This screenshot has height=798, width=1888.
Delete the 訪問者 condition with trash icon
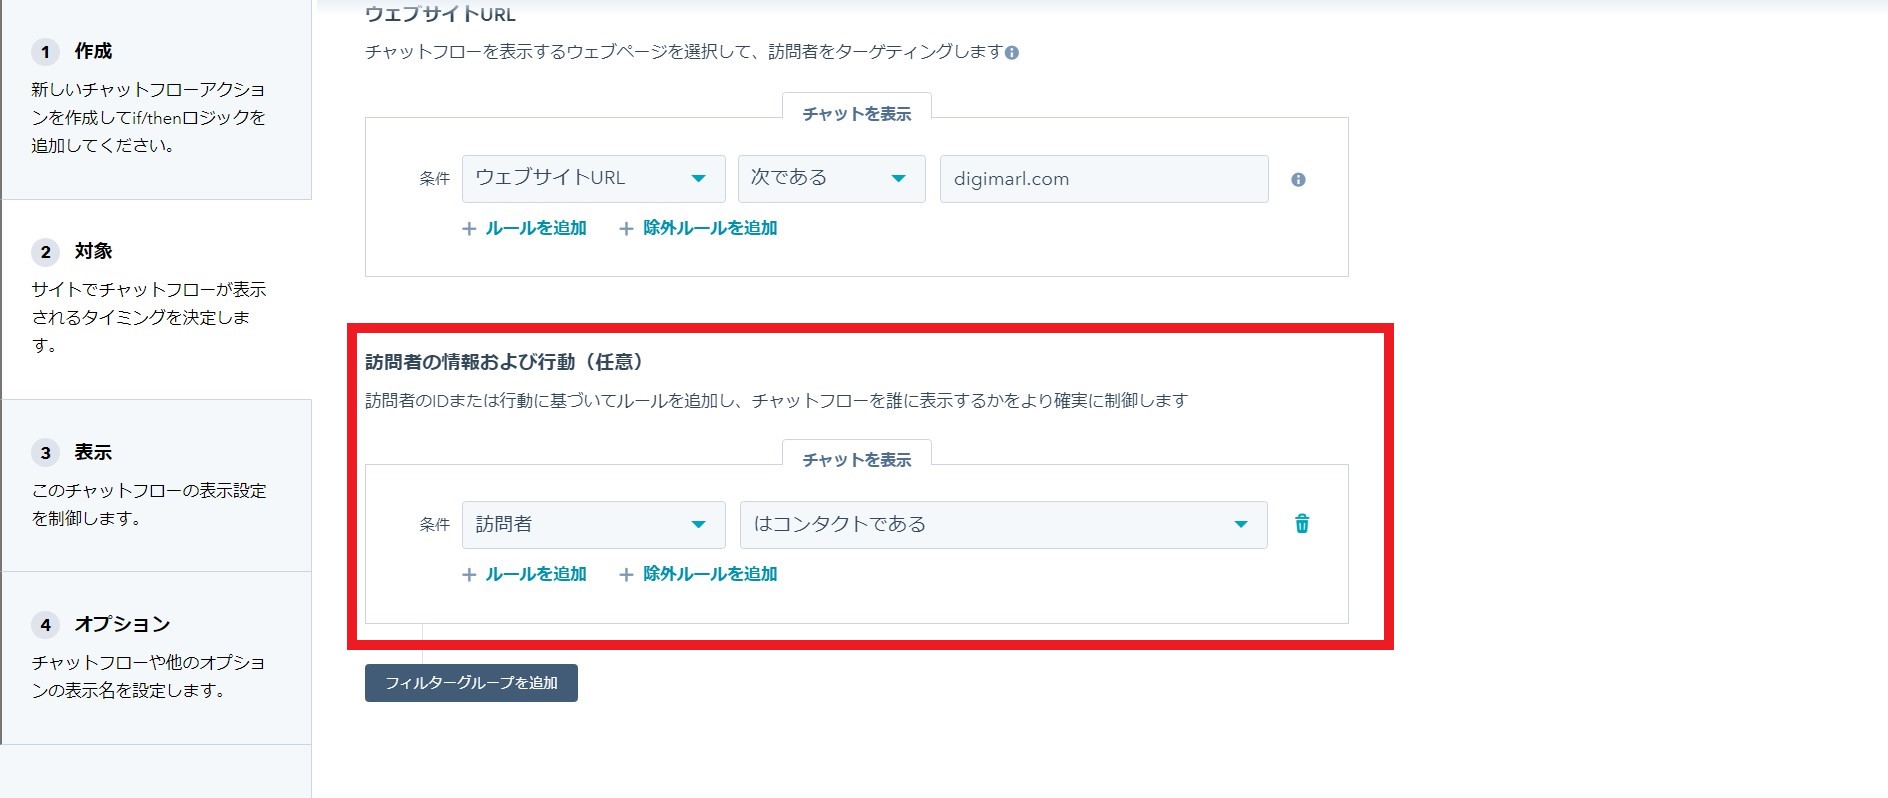[1302, 524]
